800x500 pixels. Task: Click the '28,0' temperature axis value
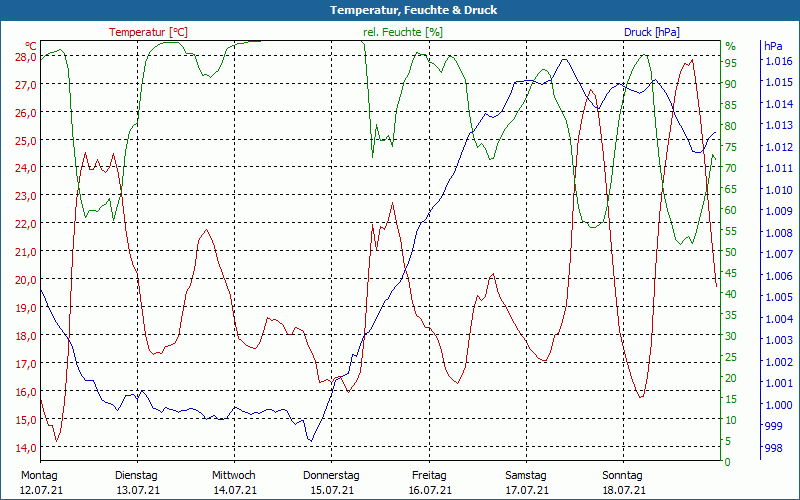[x=25, y=57]
